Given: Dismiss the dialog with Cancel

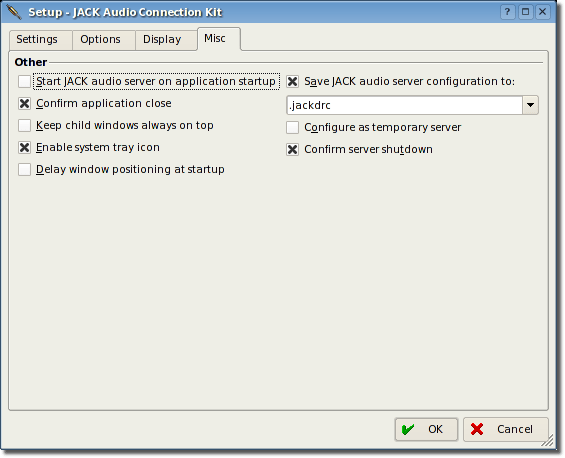Looking at the screenshot, I should point(506,430).
